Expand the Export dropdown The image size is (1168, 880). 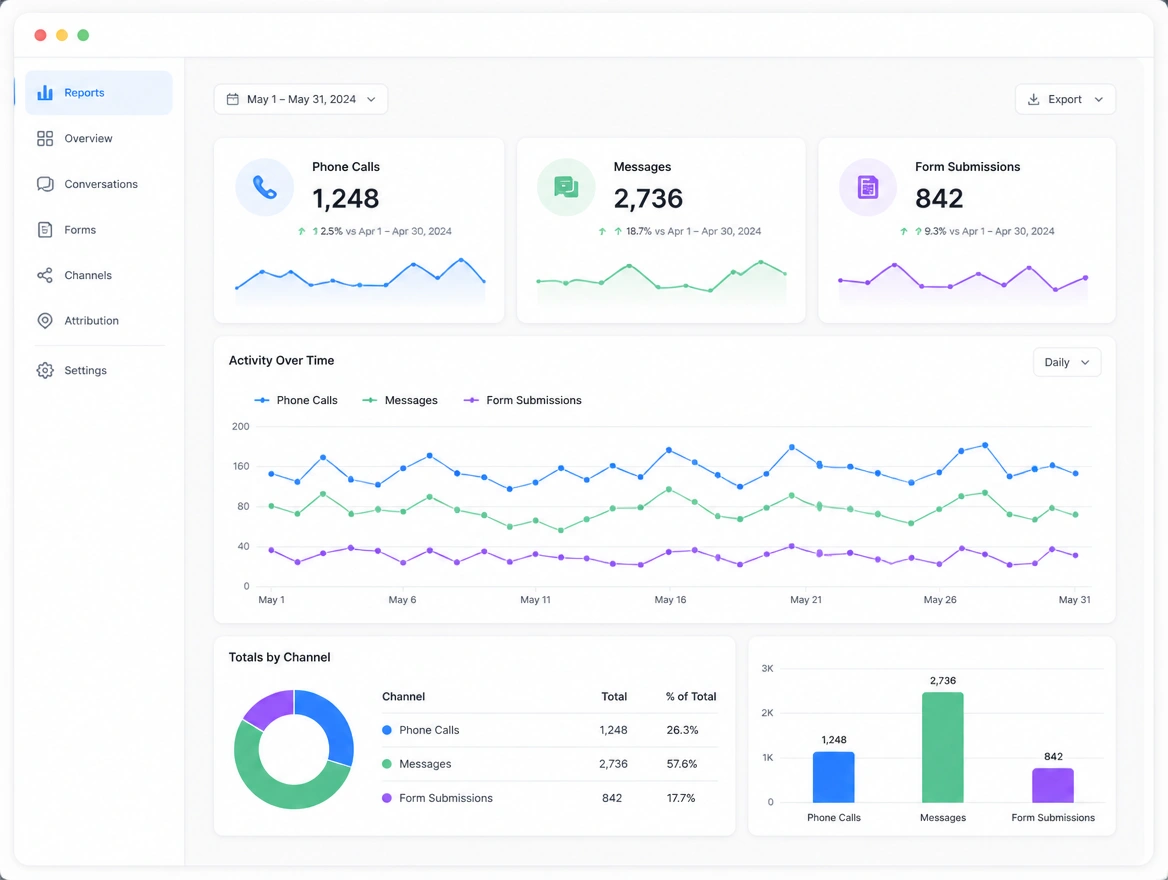point(1065,99)
